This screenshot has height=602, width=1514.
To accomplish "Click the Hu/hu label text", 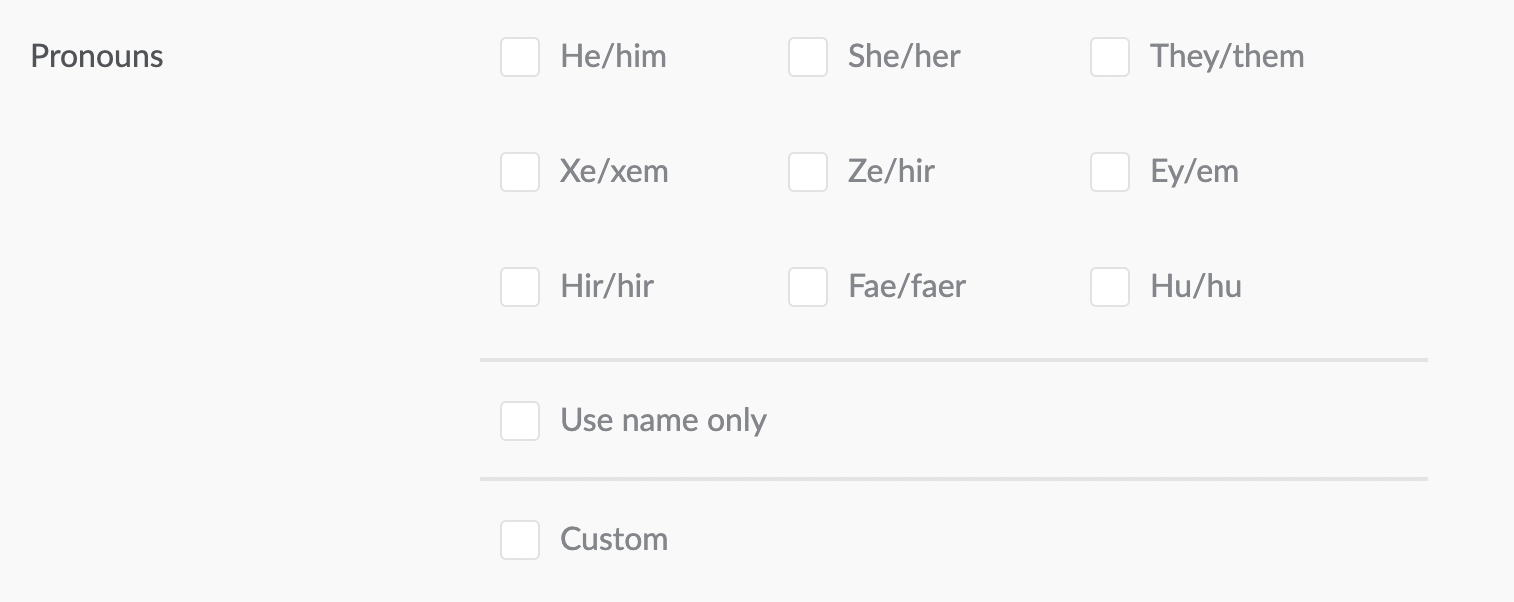I will click(1196, 287).
